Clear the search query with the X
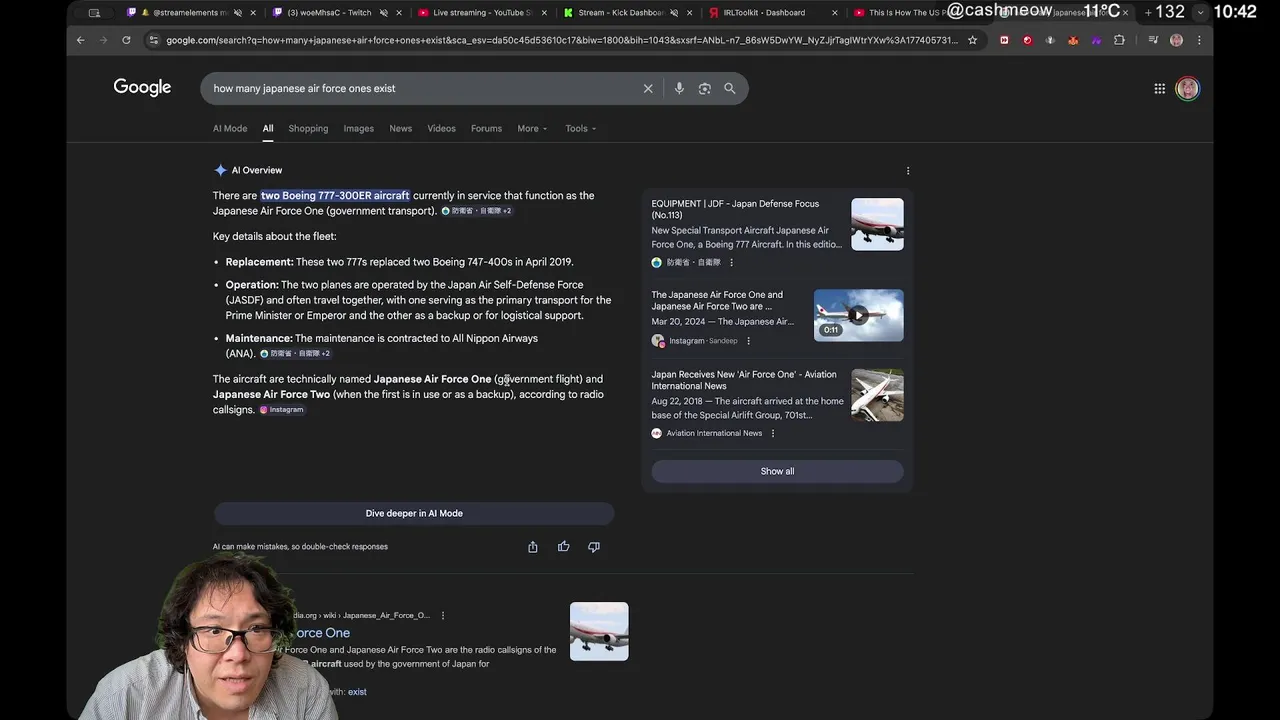This screenshot has width=1280, height=720. tap(648, 88)
